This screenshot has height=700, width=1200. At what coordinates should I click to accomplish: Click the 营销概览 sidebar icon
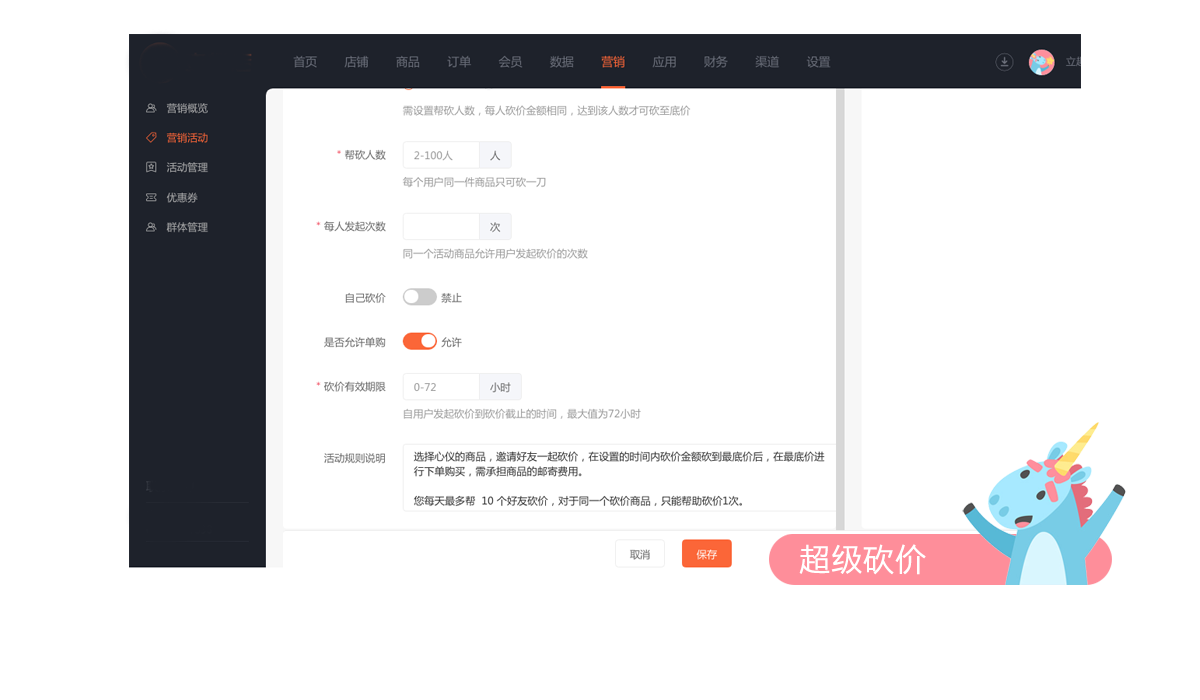click(151, 108)
